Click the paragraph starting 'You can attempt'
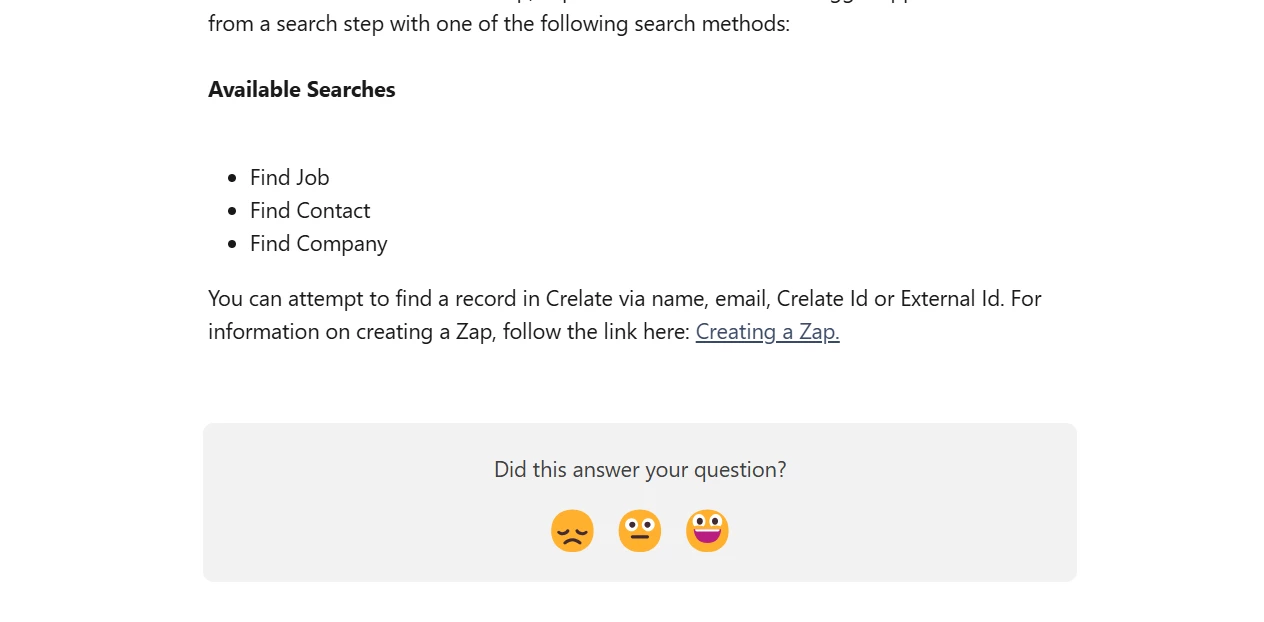1264x622 pixels. coord(625,315)
